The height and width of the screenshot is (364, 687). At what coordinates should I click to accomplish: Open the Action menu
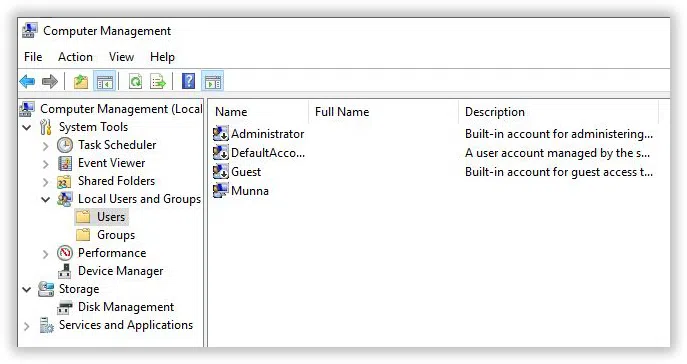[75, 57]
